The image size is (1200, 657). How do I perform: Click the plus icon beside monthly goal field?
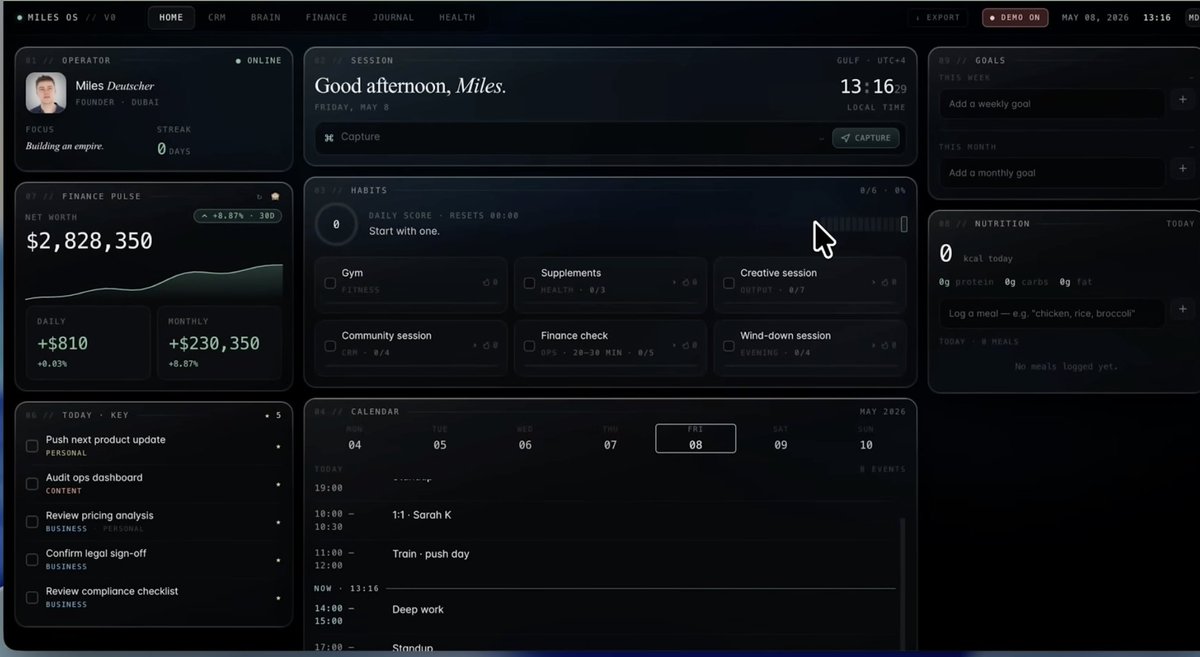pos(1183,172)
